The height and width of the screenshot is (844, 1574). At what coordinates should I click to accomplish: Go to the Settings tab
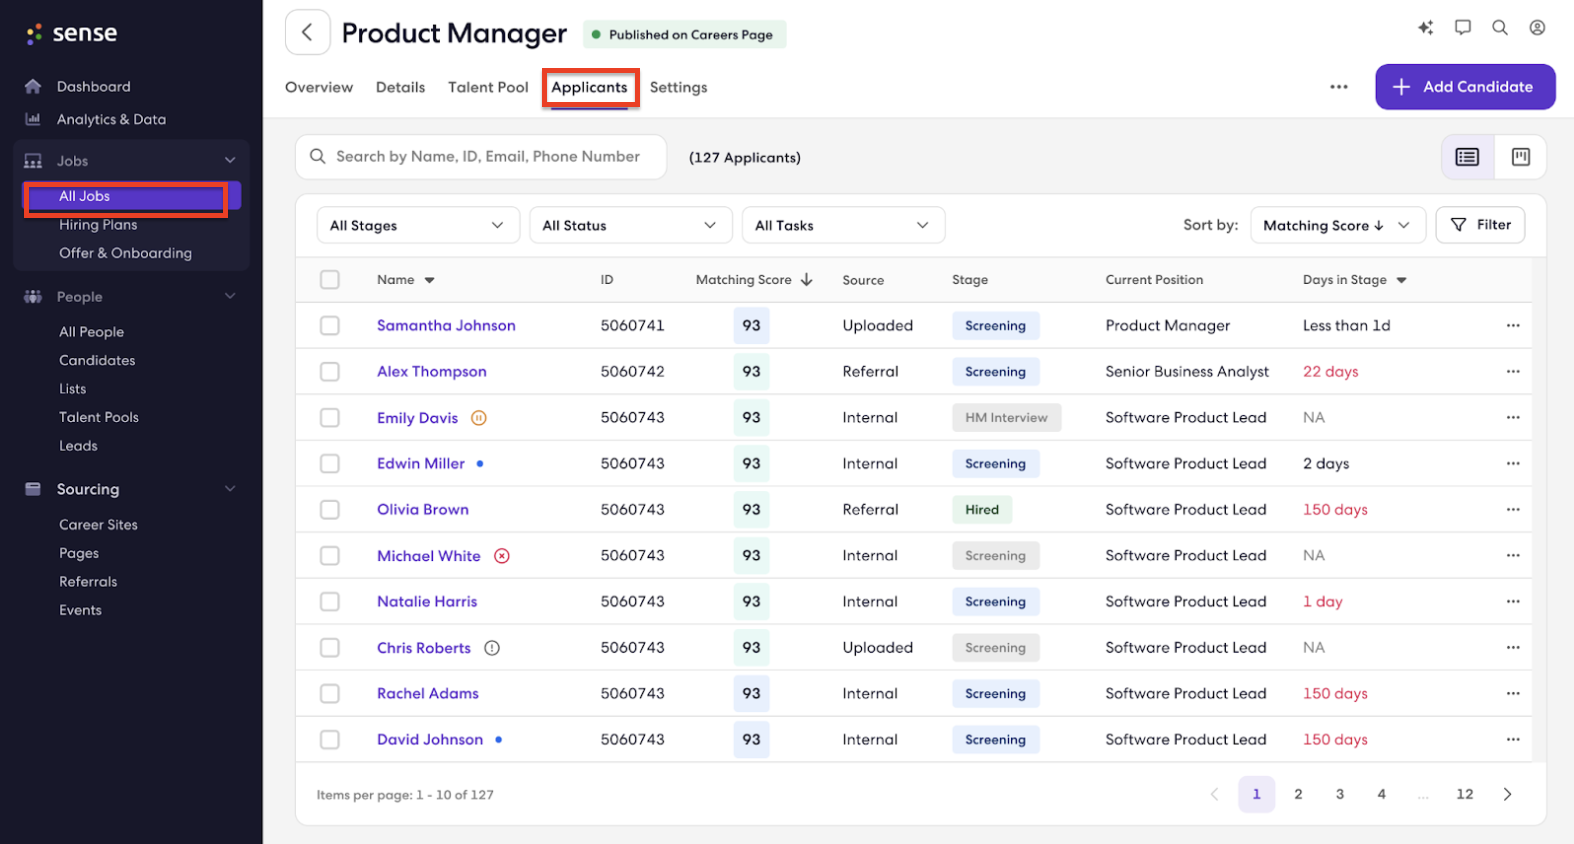coord(678,87)
